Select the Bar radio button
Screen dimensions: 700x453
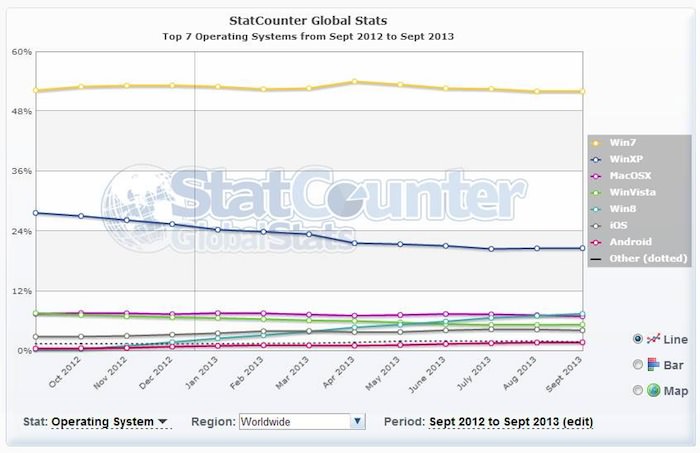(x=638, y=365)
